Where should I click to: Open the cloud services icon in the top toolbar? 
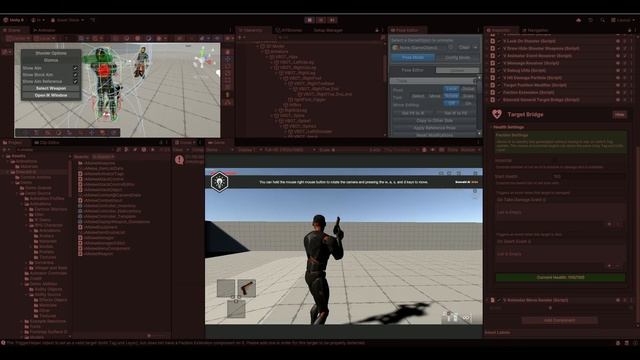[579, 20]
